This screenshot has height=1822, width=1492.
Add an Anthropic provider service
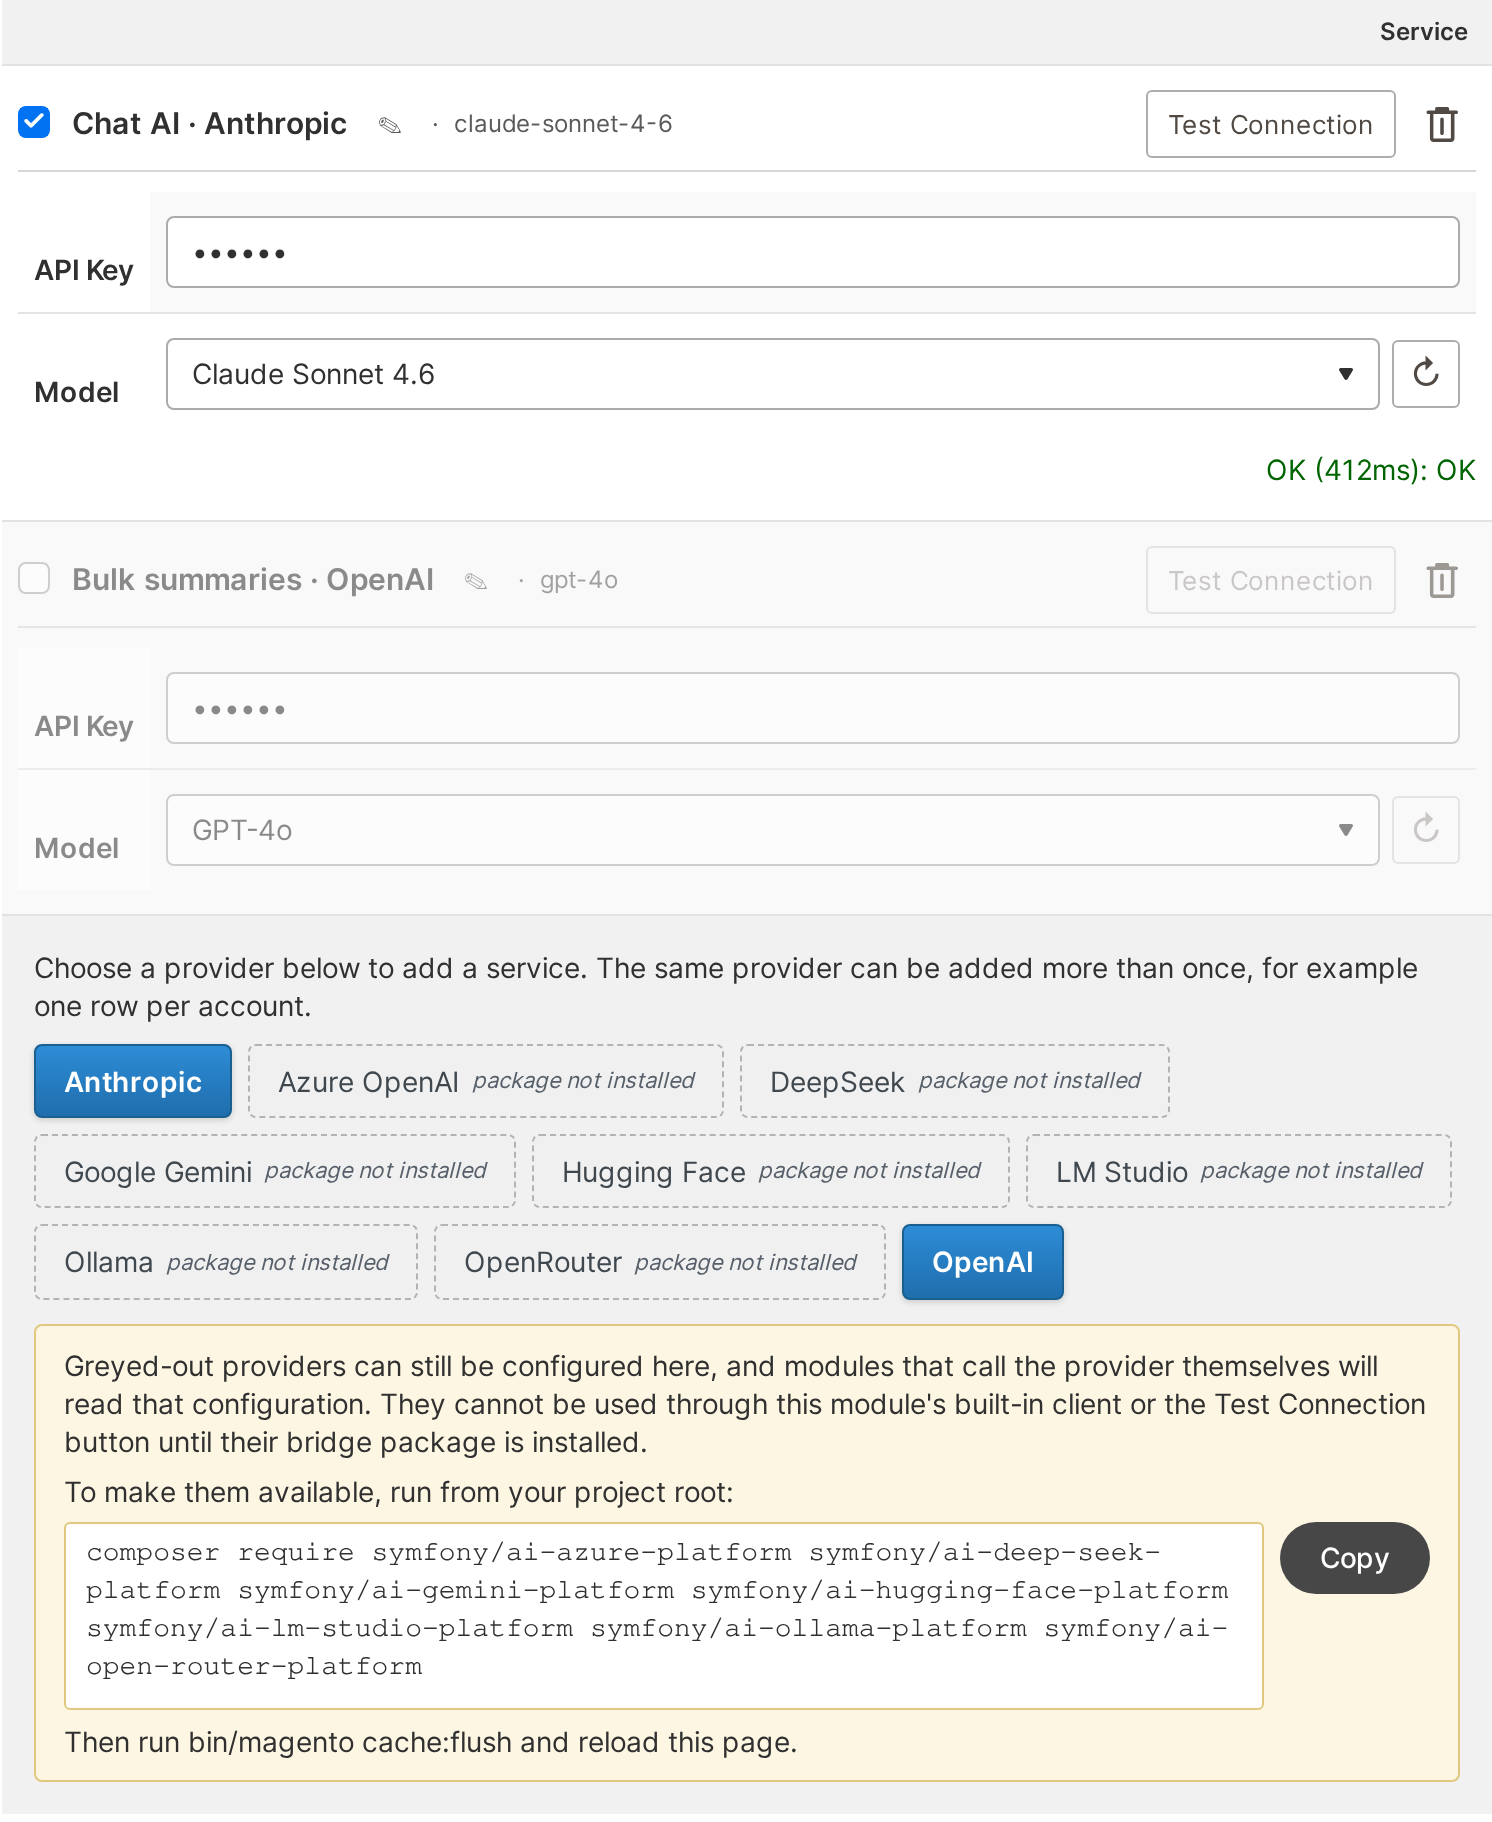pos(133,1081)
